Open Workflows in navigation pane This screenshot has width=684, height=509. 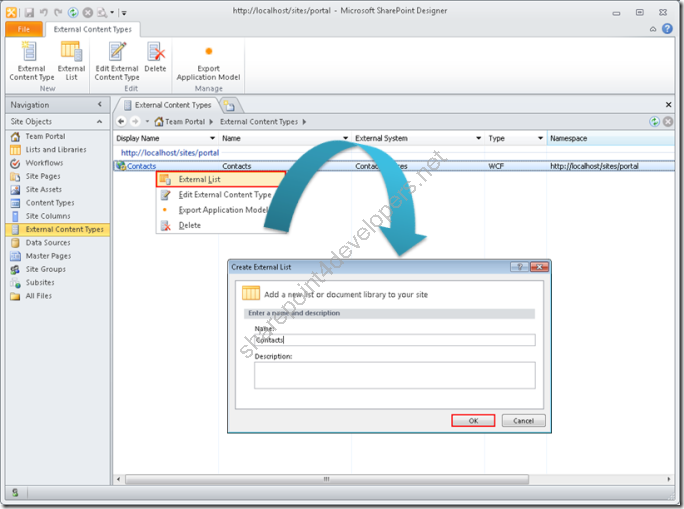(x=44, y=163)
